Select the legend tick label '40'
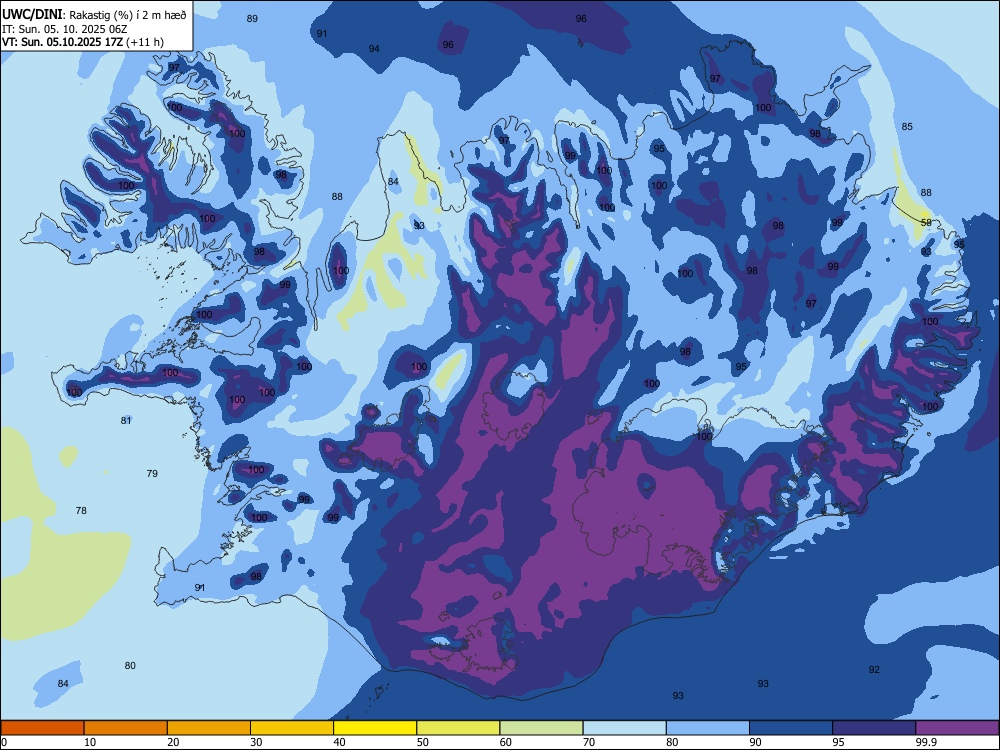1000x750 pixels. click(340, 742)
